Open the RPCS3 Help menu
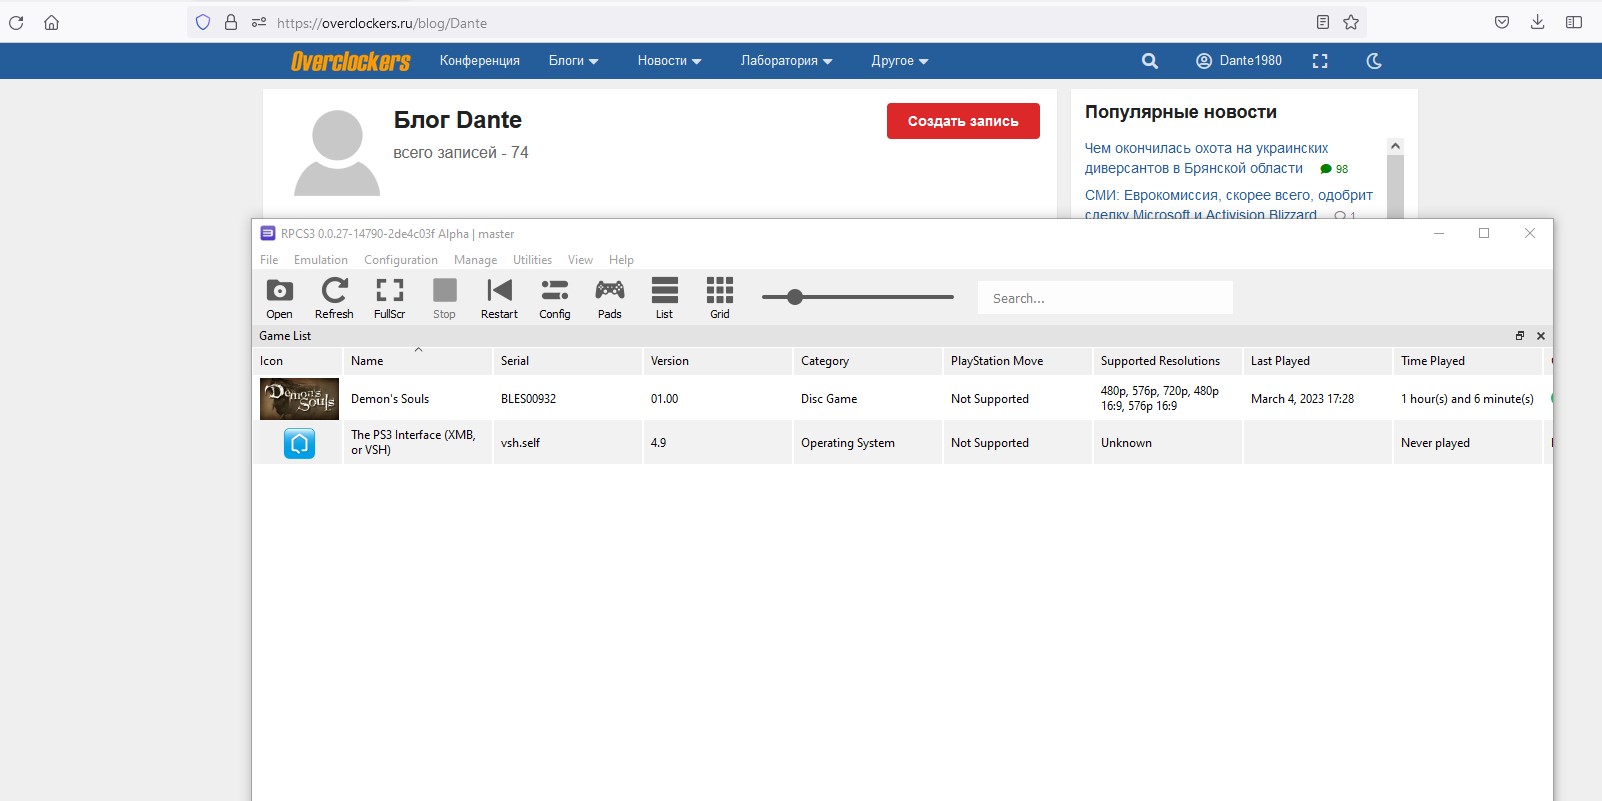 [621, 260]
